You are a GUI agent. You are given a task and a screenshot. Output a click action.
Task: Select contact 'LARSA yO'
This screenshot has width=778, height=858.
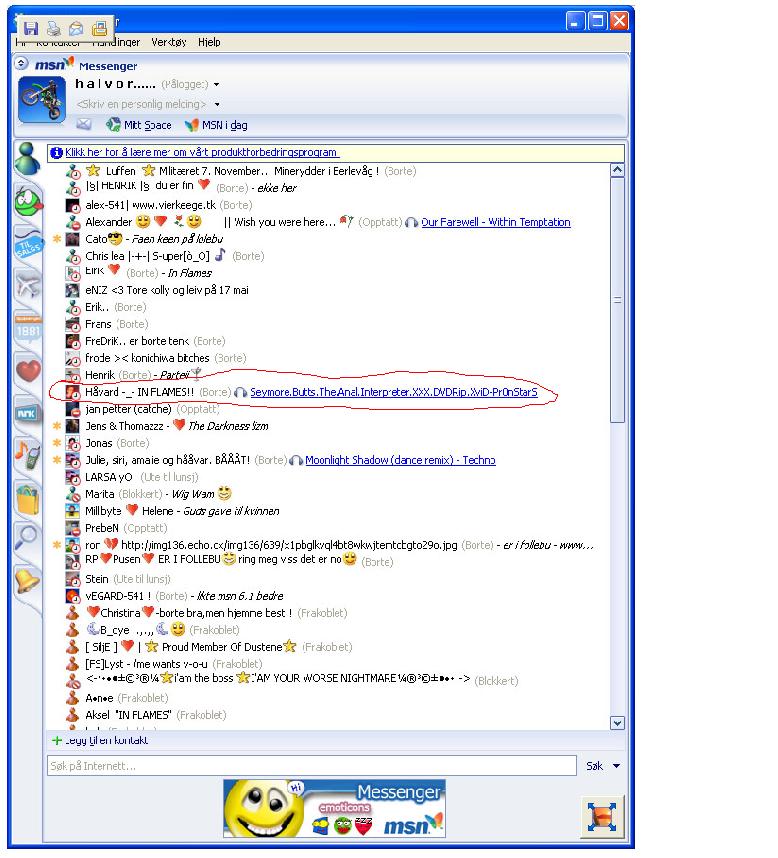[132, 477]
